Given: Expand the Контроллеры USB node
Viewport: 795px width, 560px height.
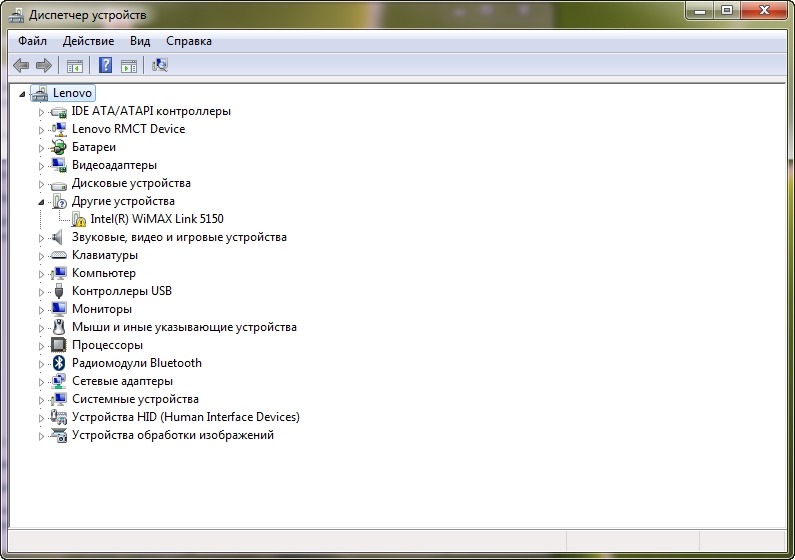Looking at the screenshot, I should click(x=42, y=292).
